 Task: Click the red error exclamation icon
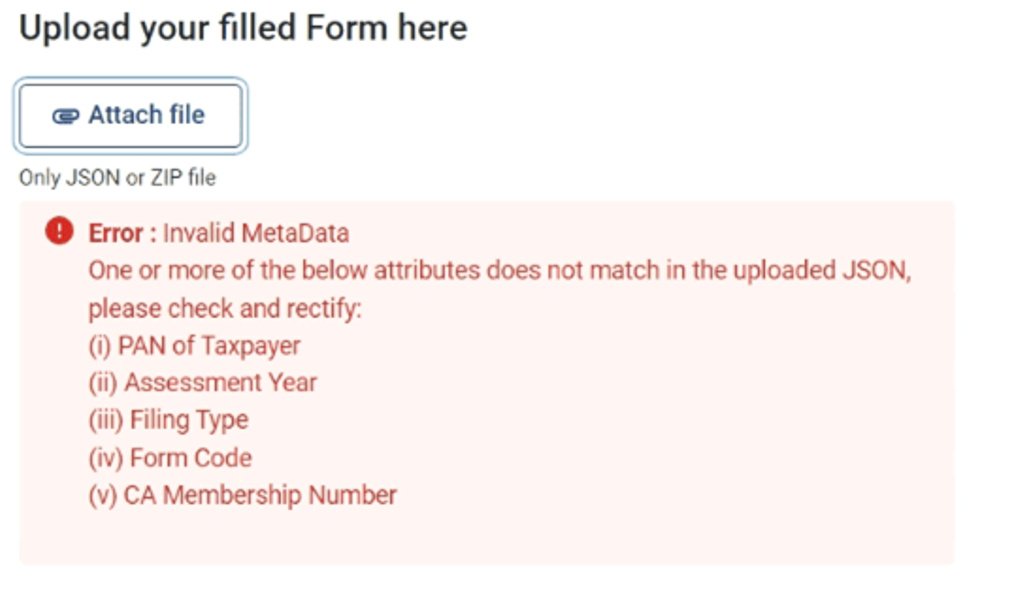pos(59,231)
